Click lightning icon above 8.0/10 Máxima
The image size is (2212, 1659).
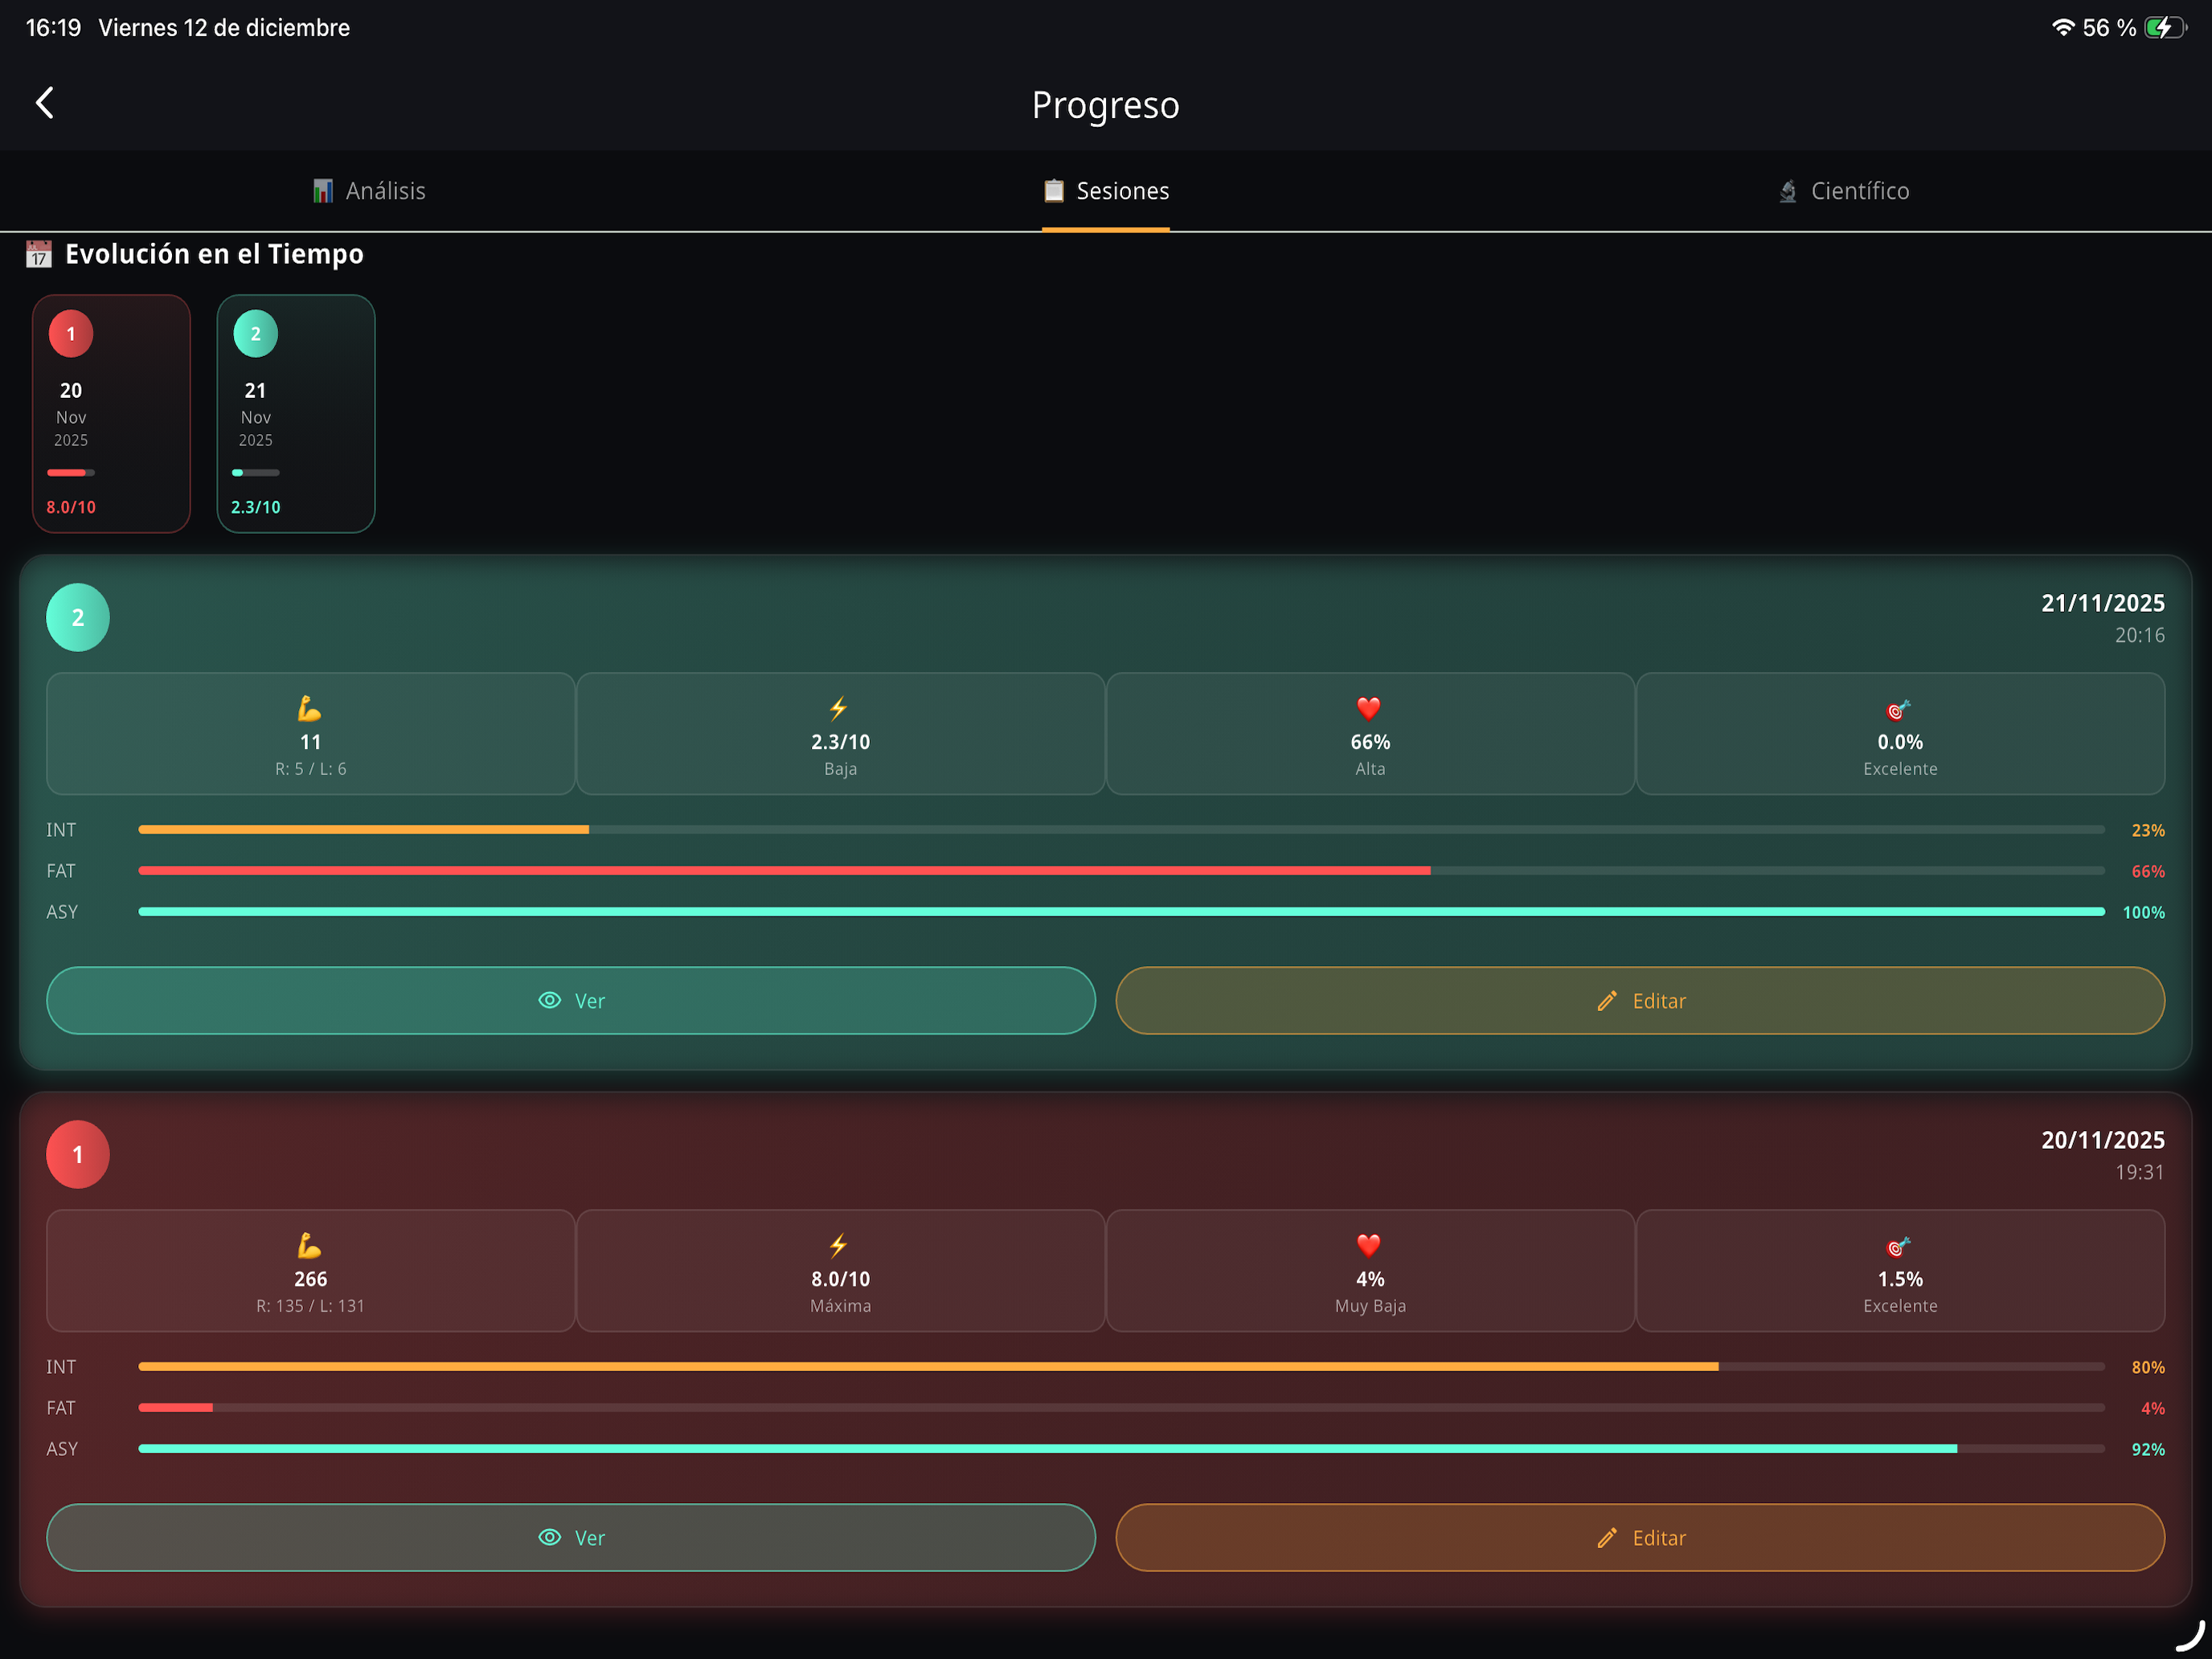[839, 1246]
